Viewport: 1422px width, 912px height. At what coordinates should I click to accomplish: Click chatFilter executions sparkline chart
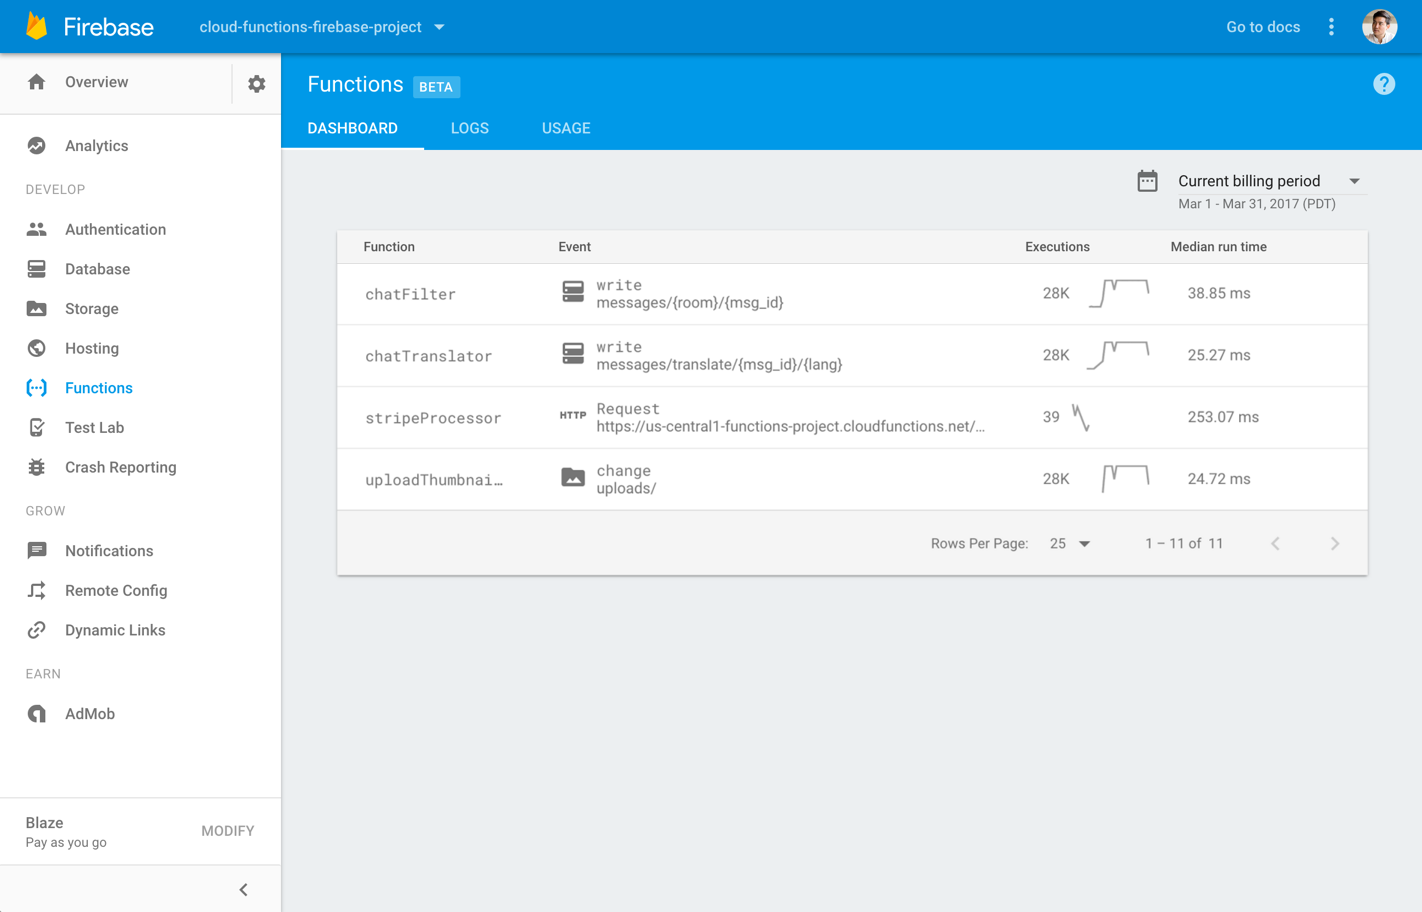click(x=1119, y=293)
